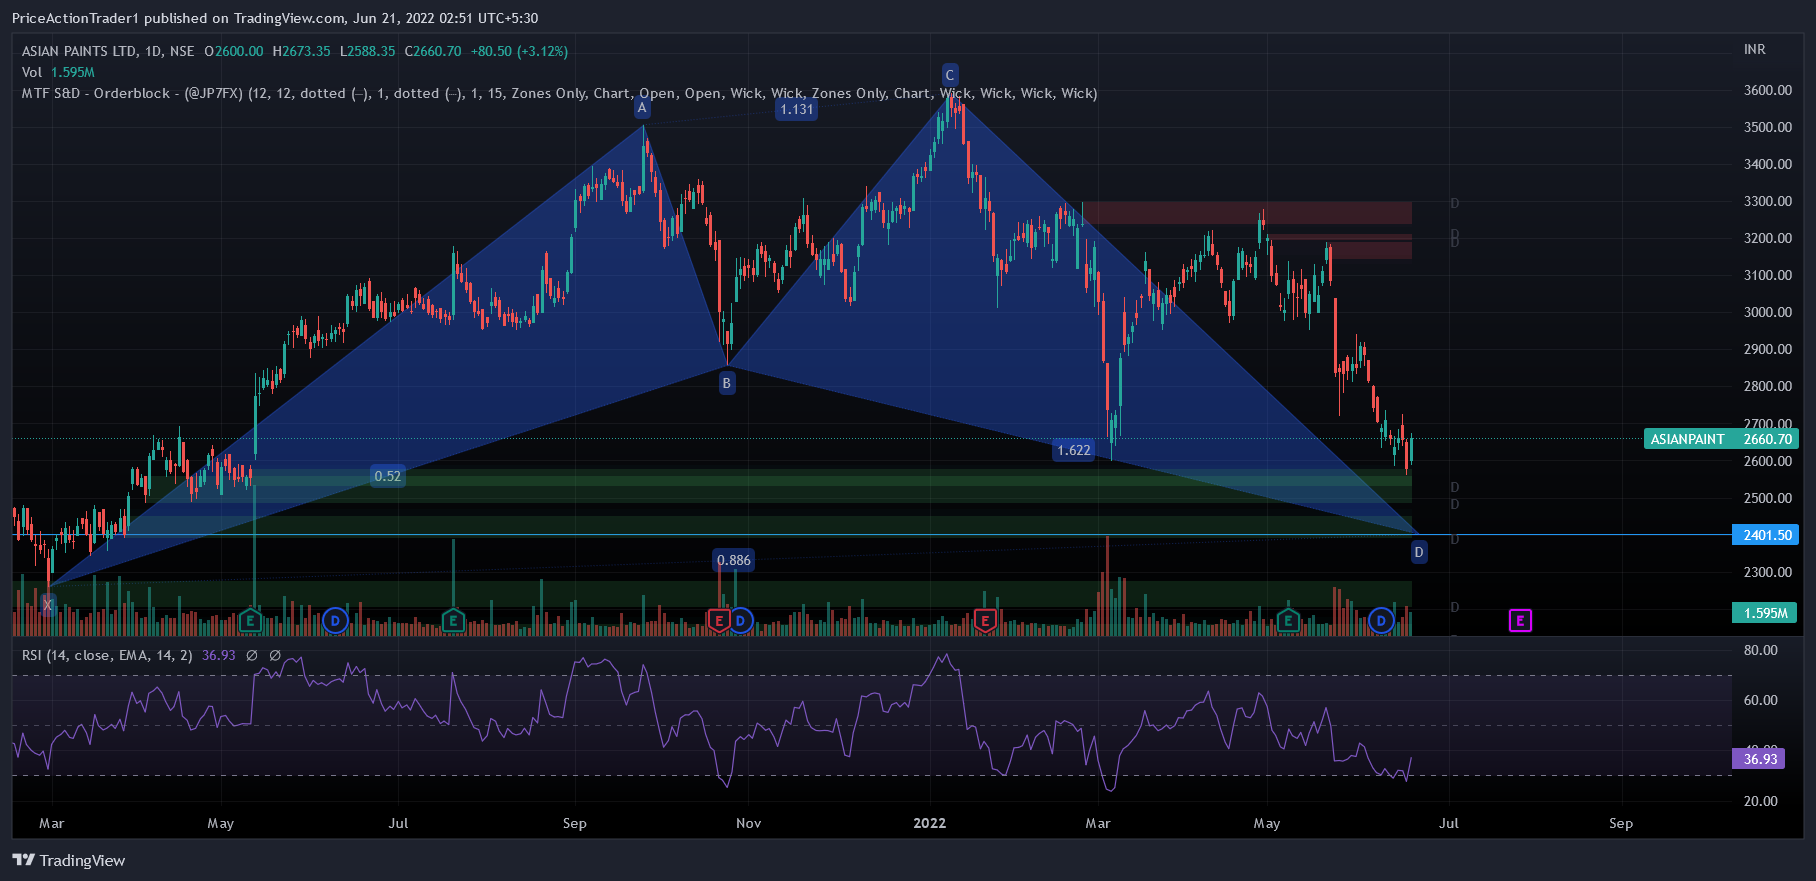
Task: Click the RSI (14, close, EMA, 14, 2) legend
Action: tap(107, 655)
